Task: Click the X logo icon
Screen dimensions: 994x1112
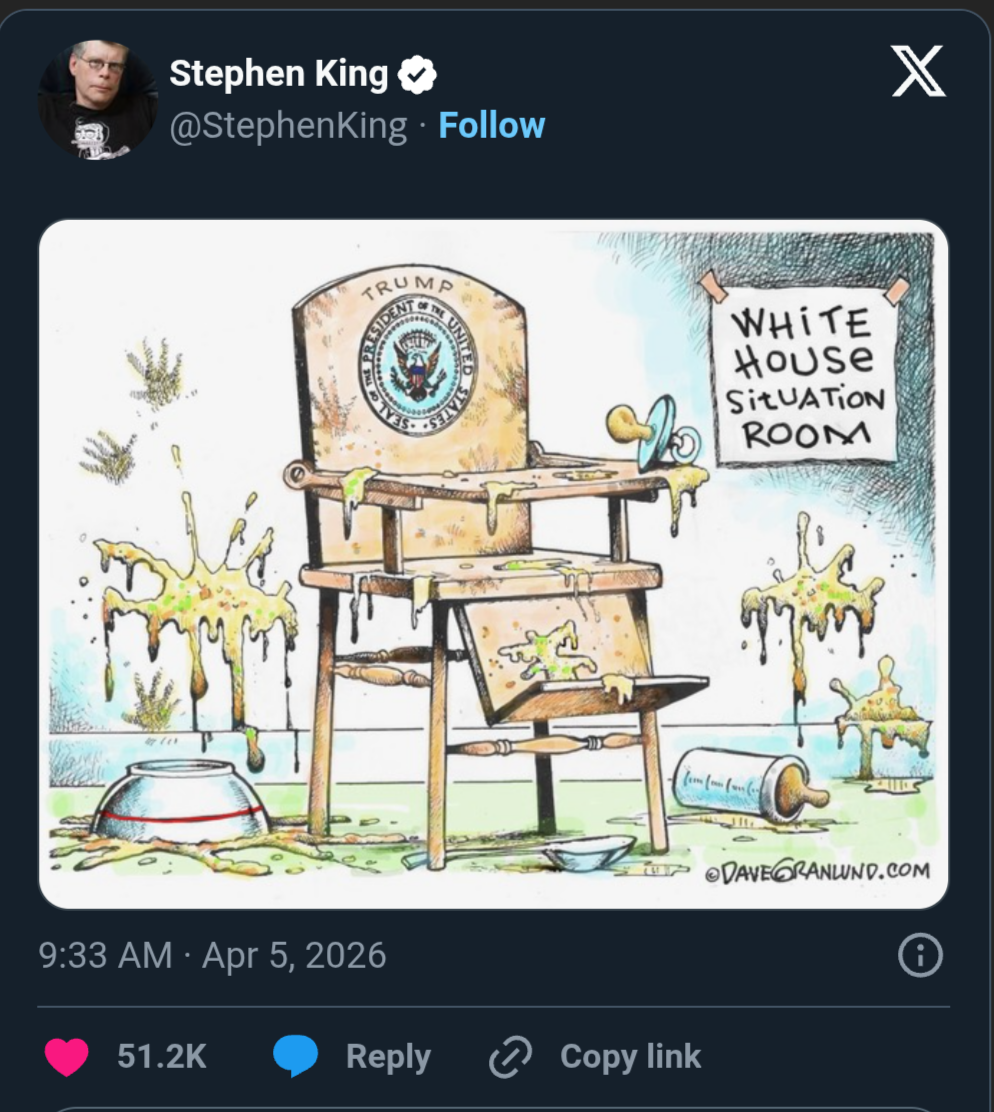Action: pyautogui.click(x=917, y=74)
